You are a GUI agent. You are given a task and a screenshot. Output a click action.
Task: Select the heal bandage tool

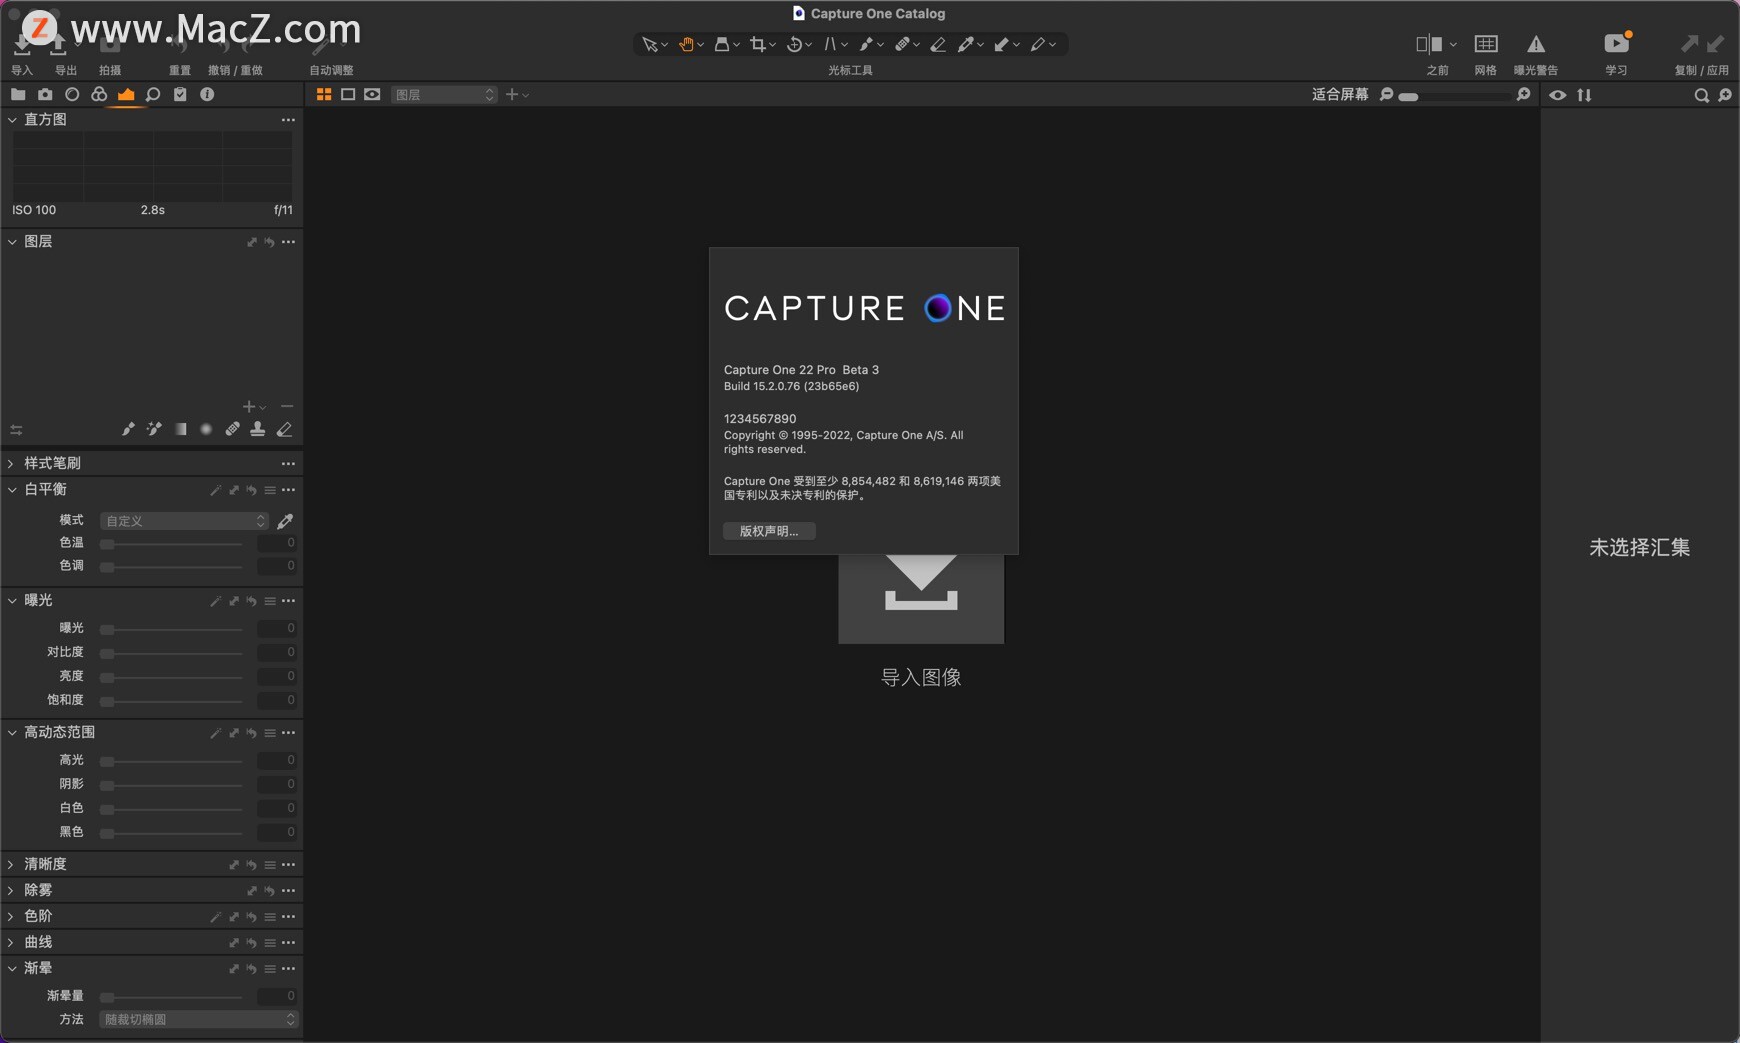point(902,44)
